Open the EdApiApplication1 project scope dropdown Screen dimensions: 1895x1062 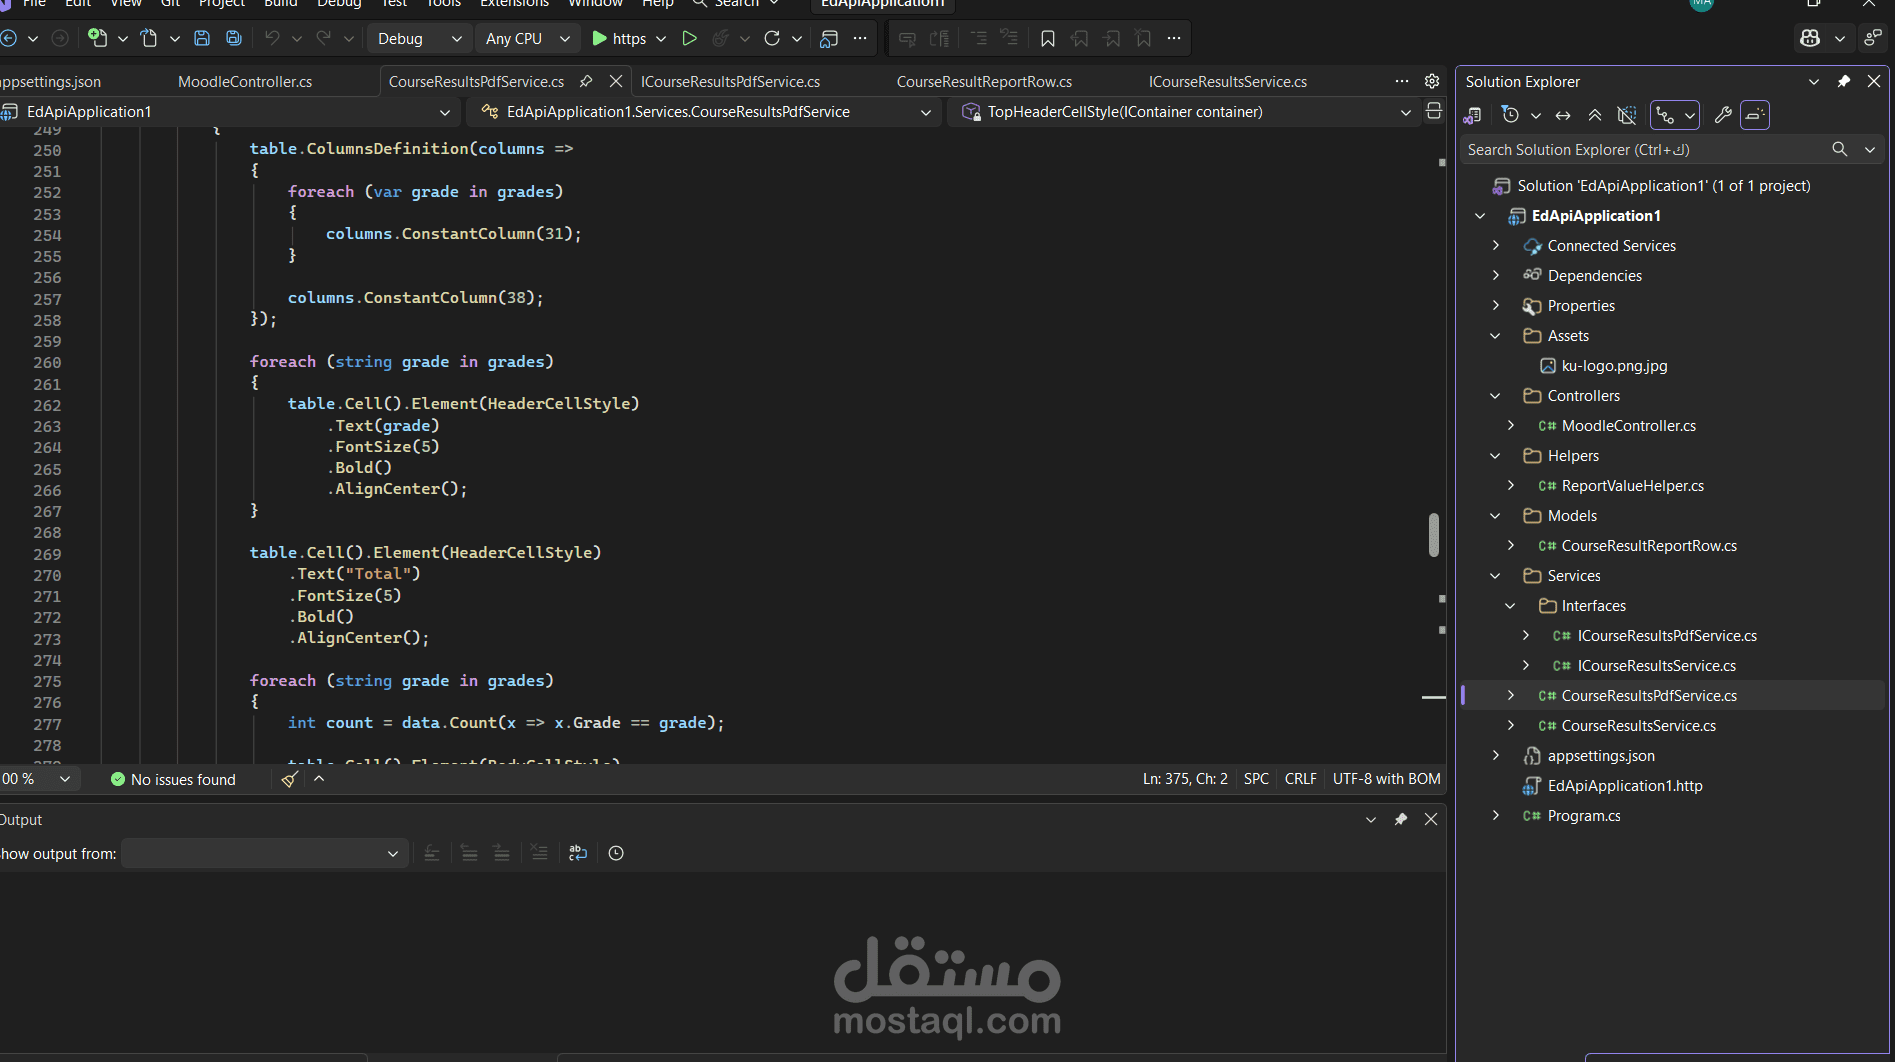pos(228,111)
